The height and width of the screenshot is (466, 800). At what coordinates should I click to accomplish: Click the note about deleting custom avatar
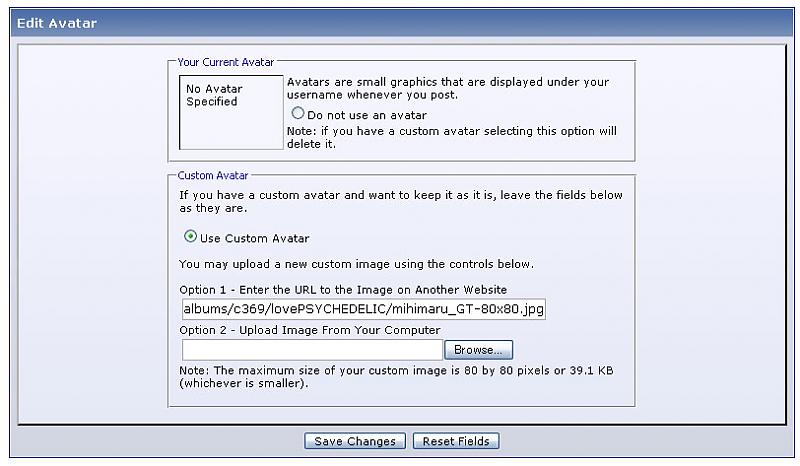(451, 137)
